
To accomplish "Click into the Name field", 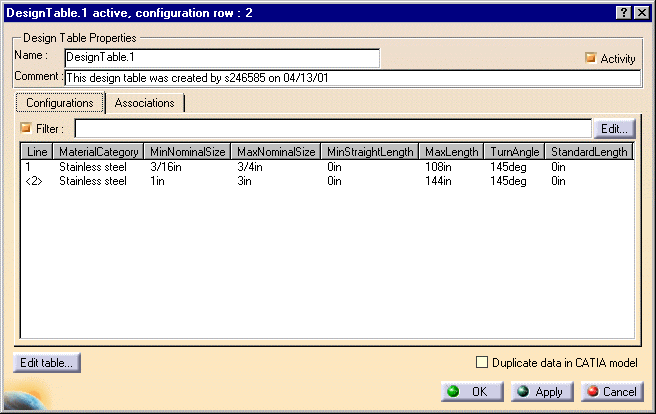I will 222,58.
